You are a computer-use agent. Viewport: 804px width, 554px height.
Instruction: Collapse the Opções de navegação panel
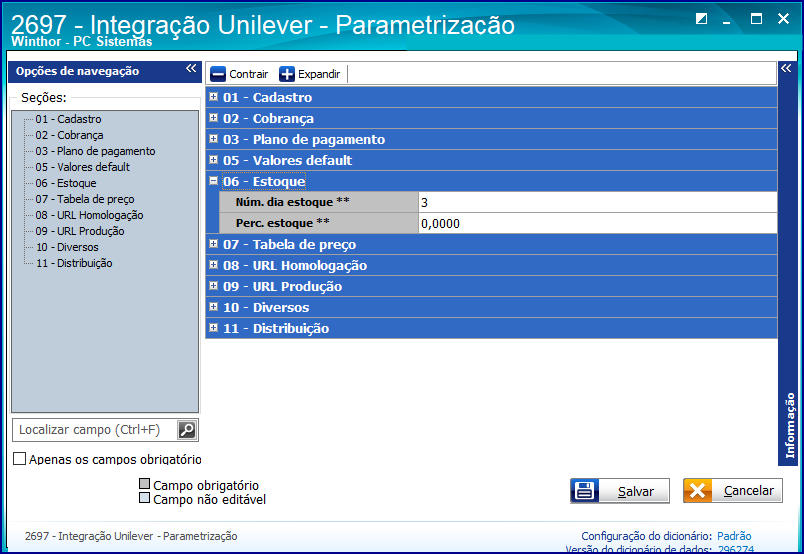[x=191, y=68]
